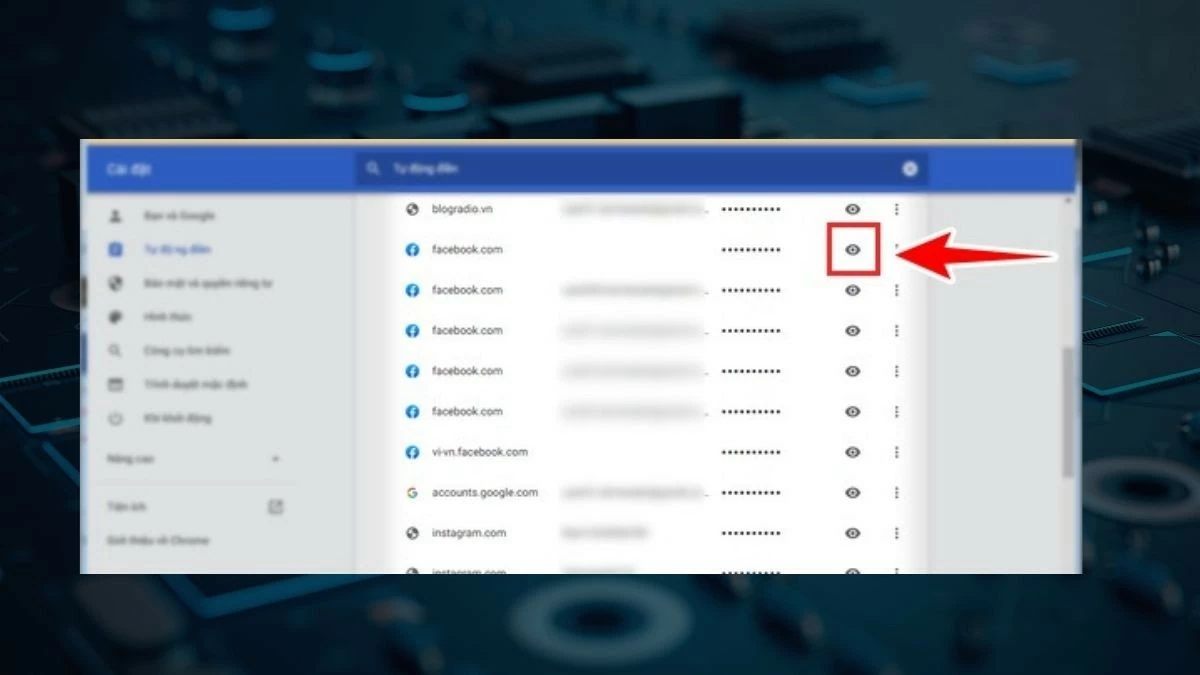This screenshot has width=1200, height=675.
Task: Open the three-dot menu for accounts.google.com
Action: pyautogui.click(x=897, y=492)
